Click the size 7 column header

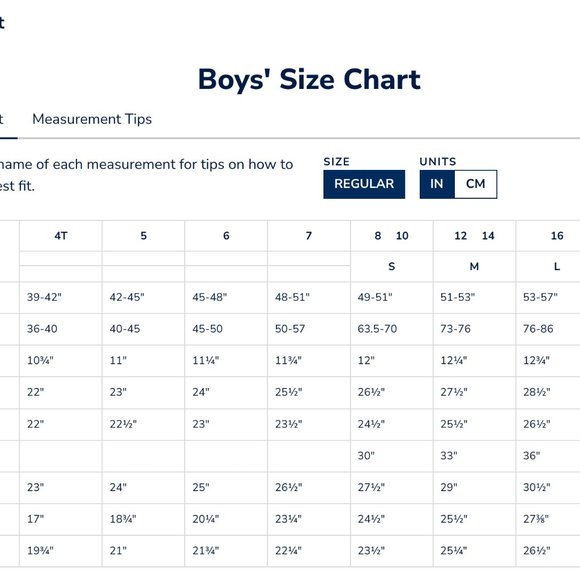[309, 236]
